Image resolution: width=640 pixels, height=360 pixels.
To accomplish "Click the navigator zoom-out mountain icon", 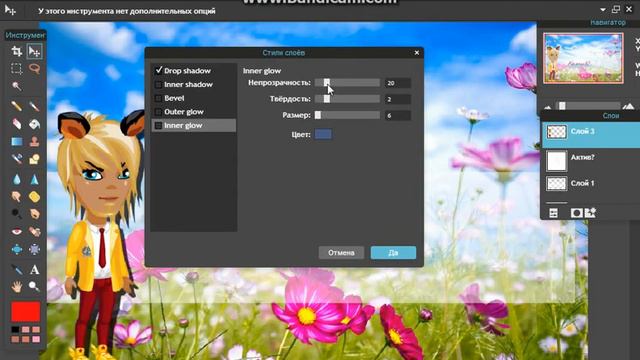I will coord(548,108).
